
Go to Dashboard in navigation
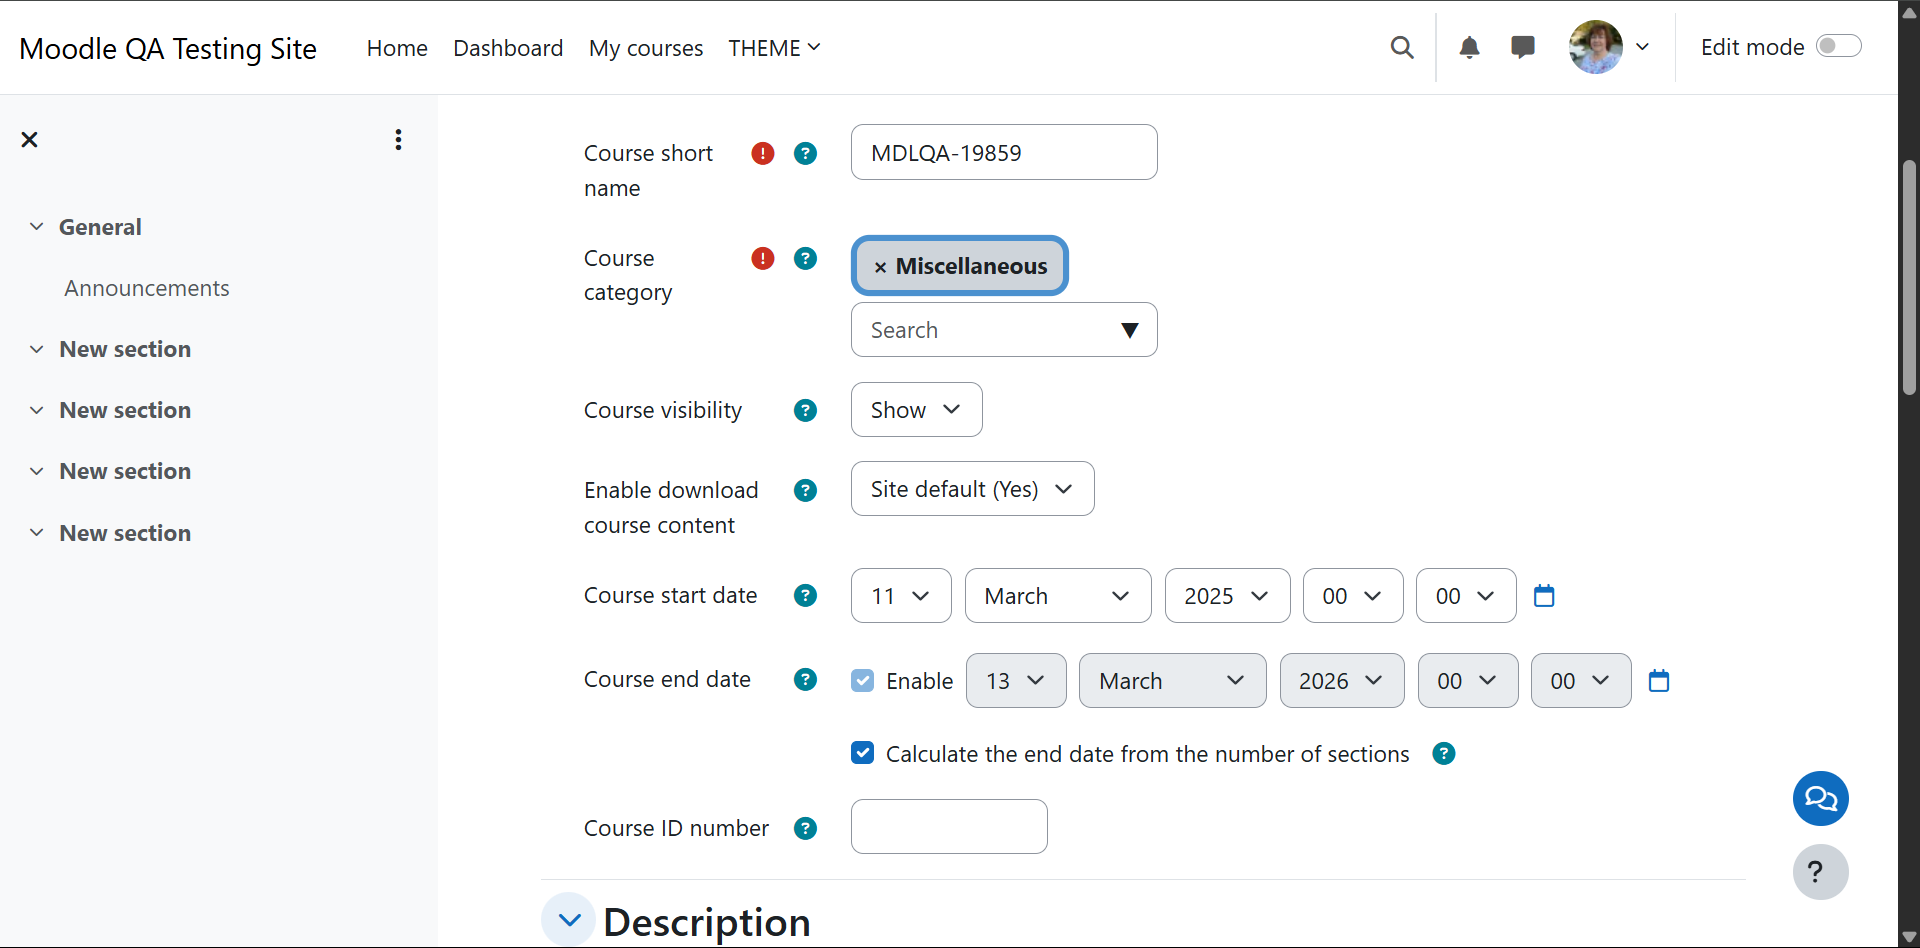508,48
